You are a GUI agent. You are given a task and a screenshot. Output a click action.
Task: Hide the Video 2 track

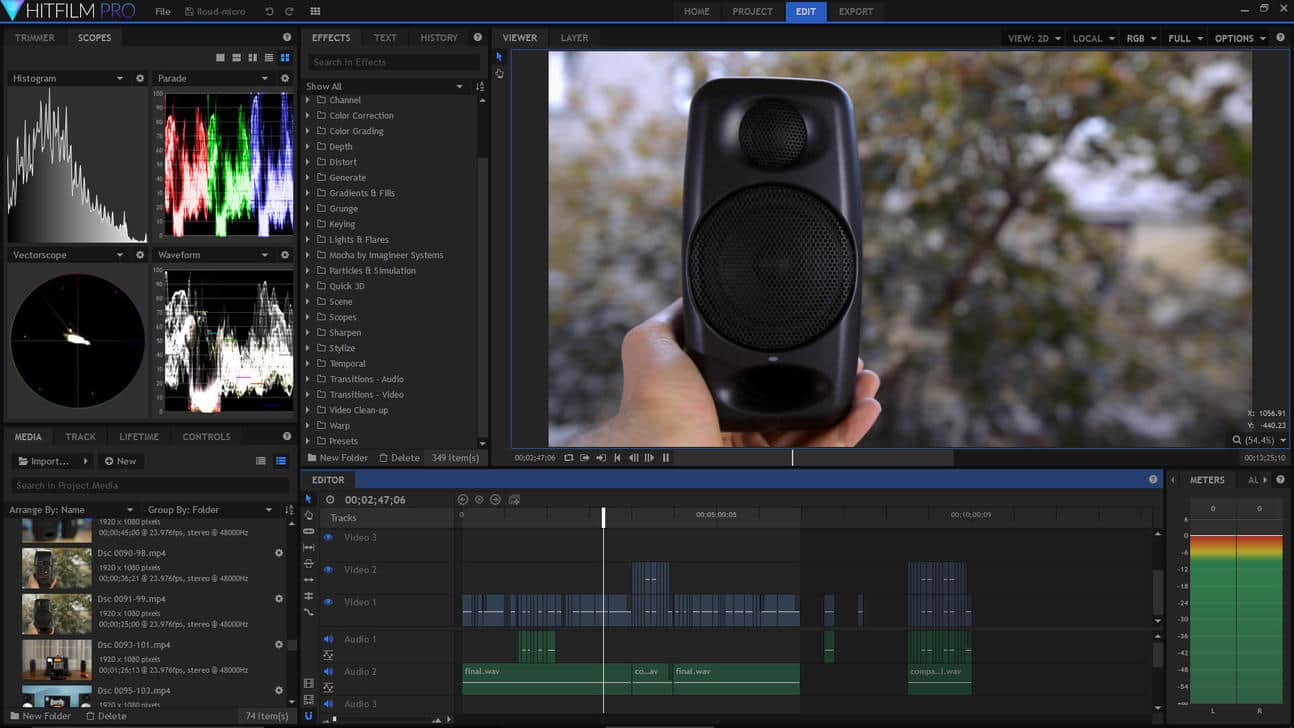click(x=327, y=570)
